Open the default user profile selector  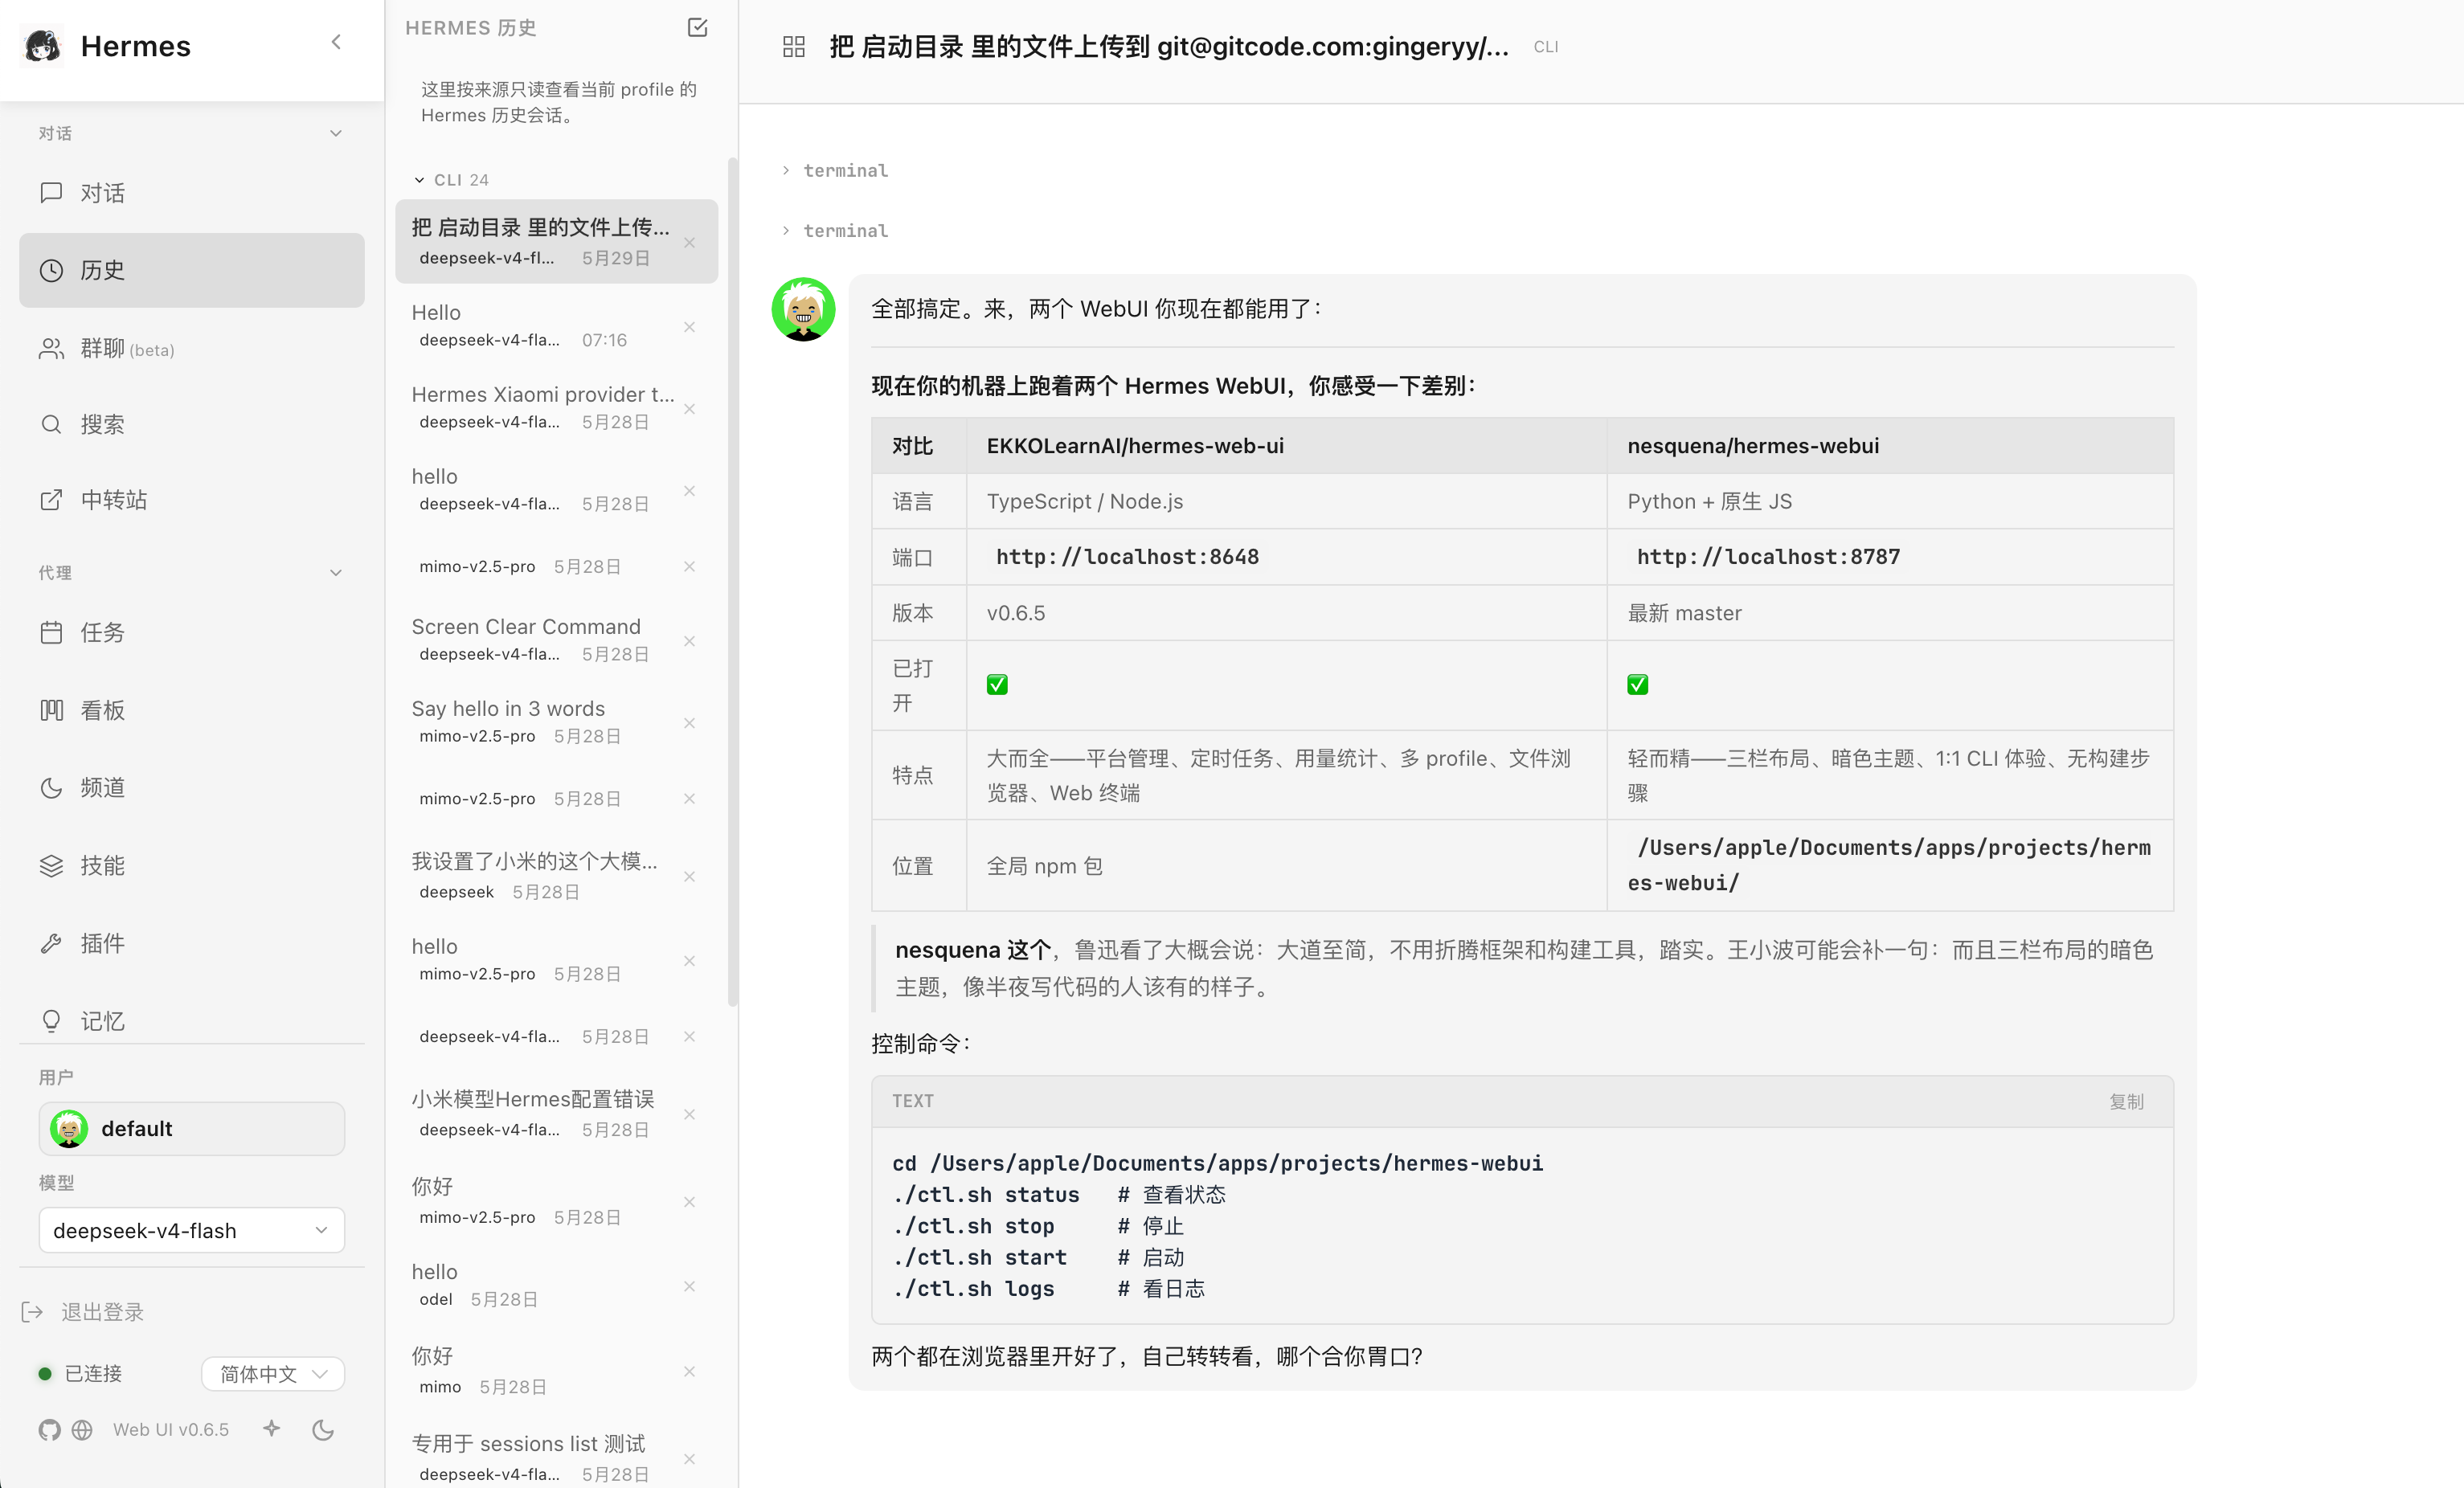click(191, 1129)
